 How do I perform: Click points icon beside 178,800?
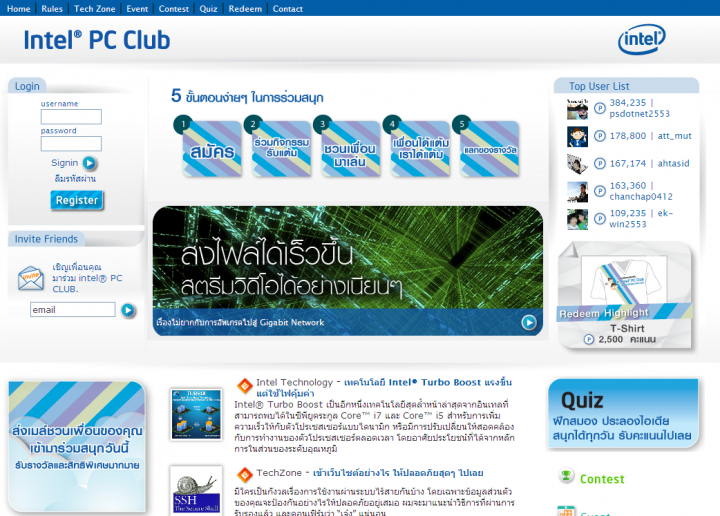pos(600,136)
